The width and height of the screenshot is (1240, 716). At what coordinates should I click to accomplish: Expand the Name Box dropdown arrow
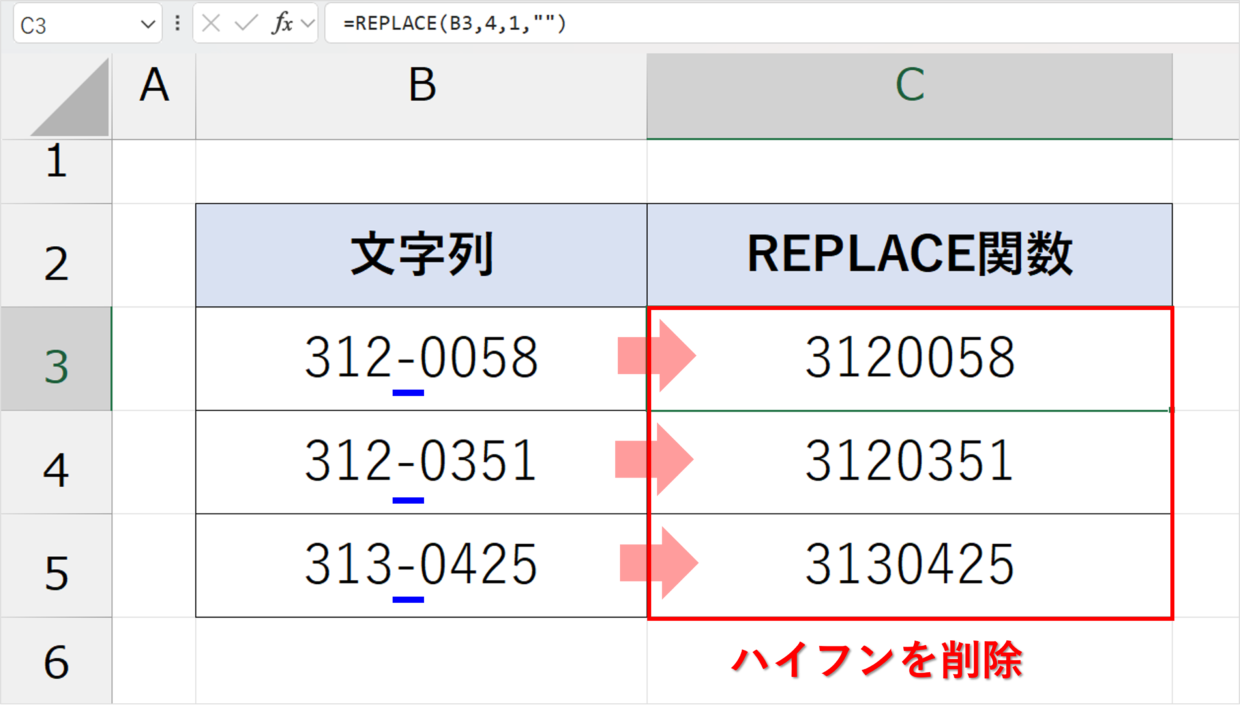click(148, 25)
